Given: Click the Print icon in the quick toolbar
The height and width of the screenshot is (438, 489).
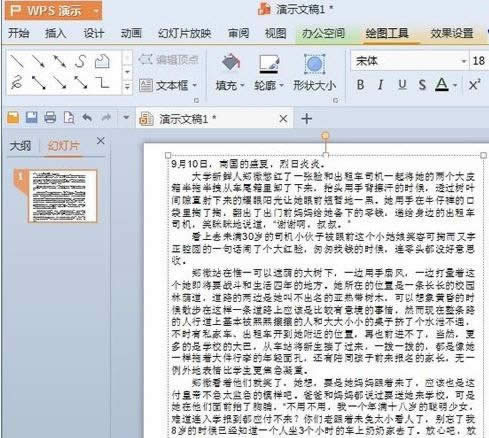Looking at the screenshot, I should (x=50, y=118).
